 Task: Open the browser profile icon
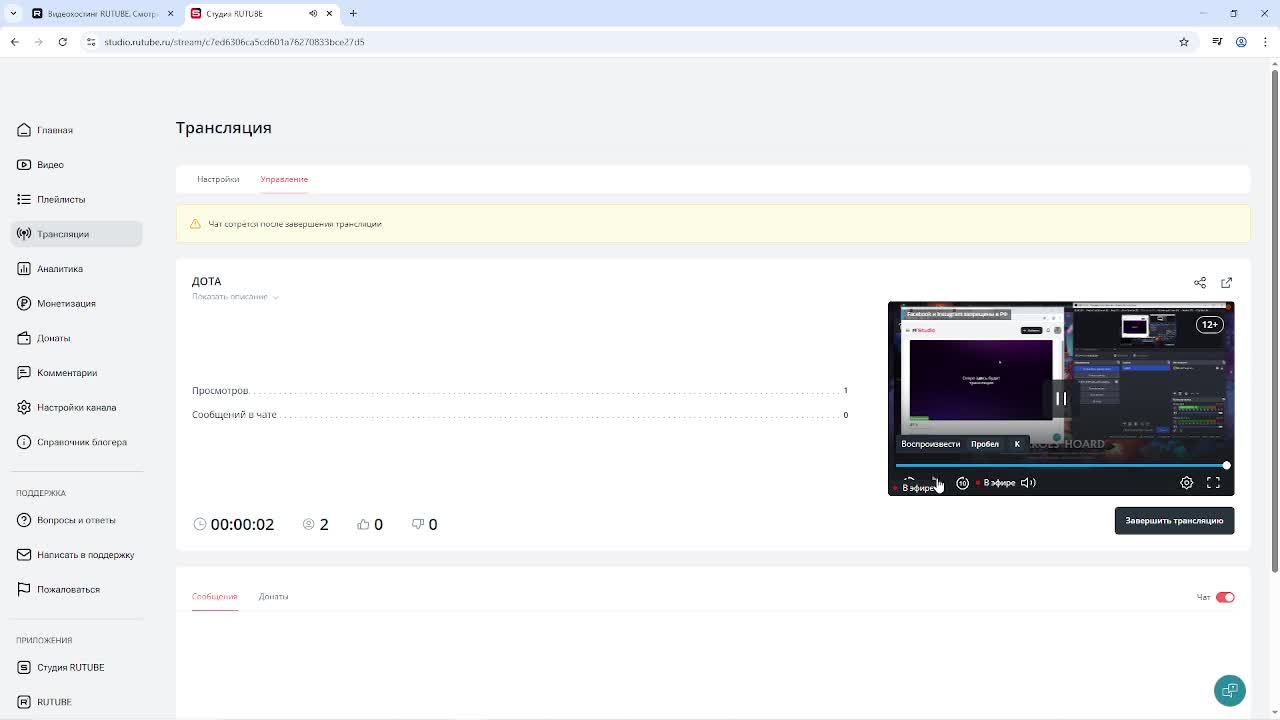(1241, 42)
